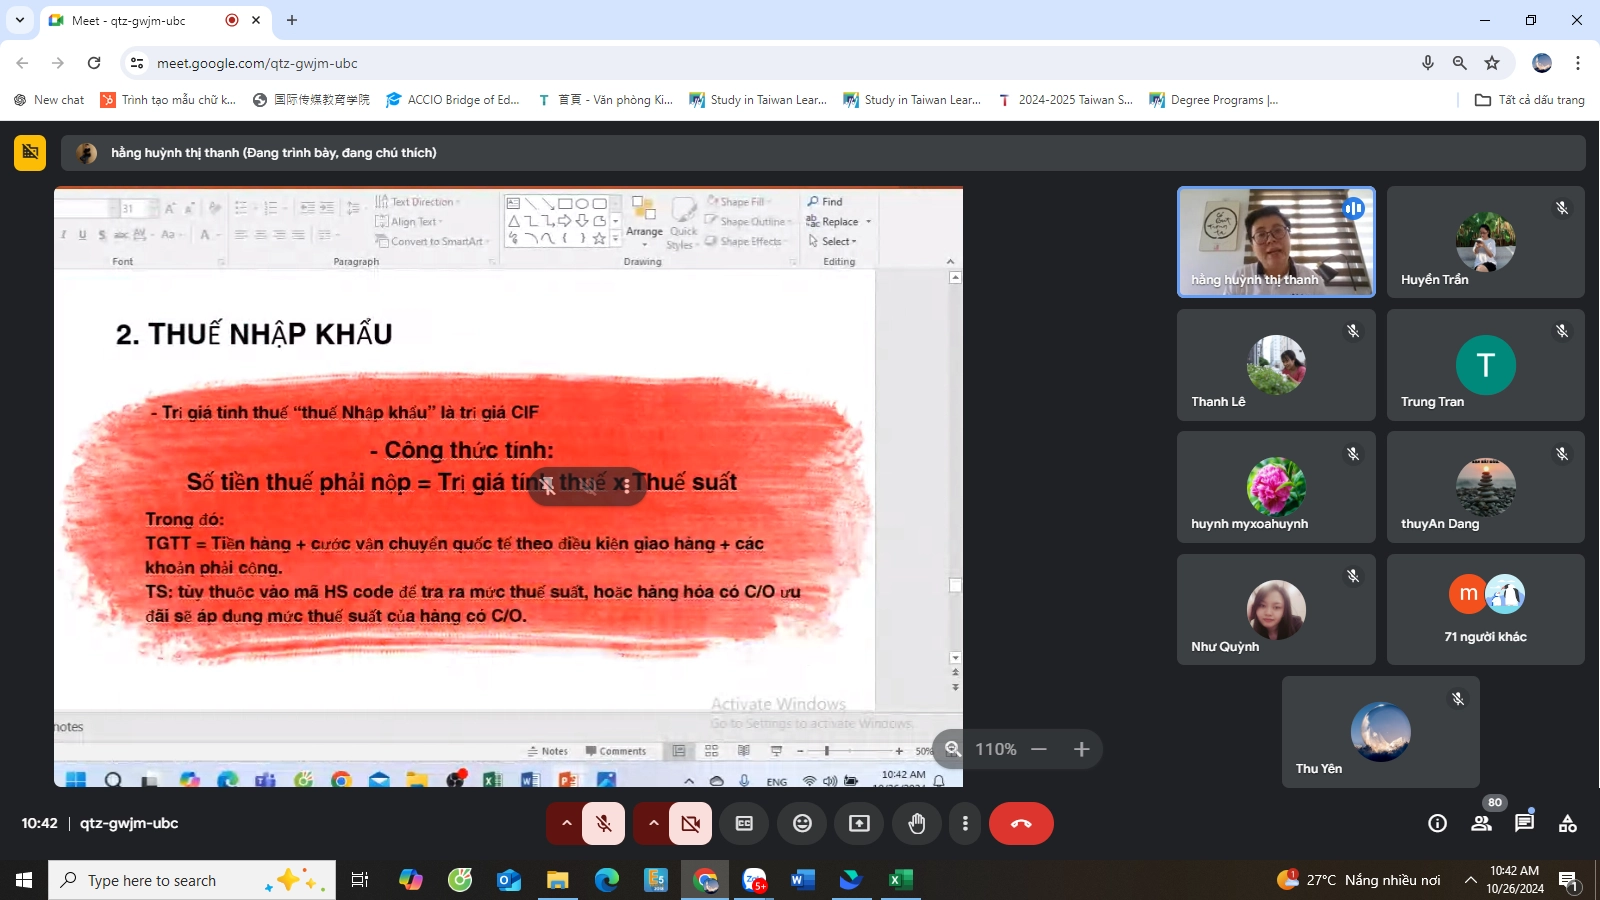Open the activities icon
Screen dimensions: 1600x900
(x=1567, y=823)
